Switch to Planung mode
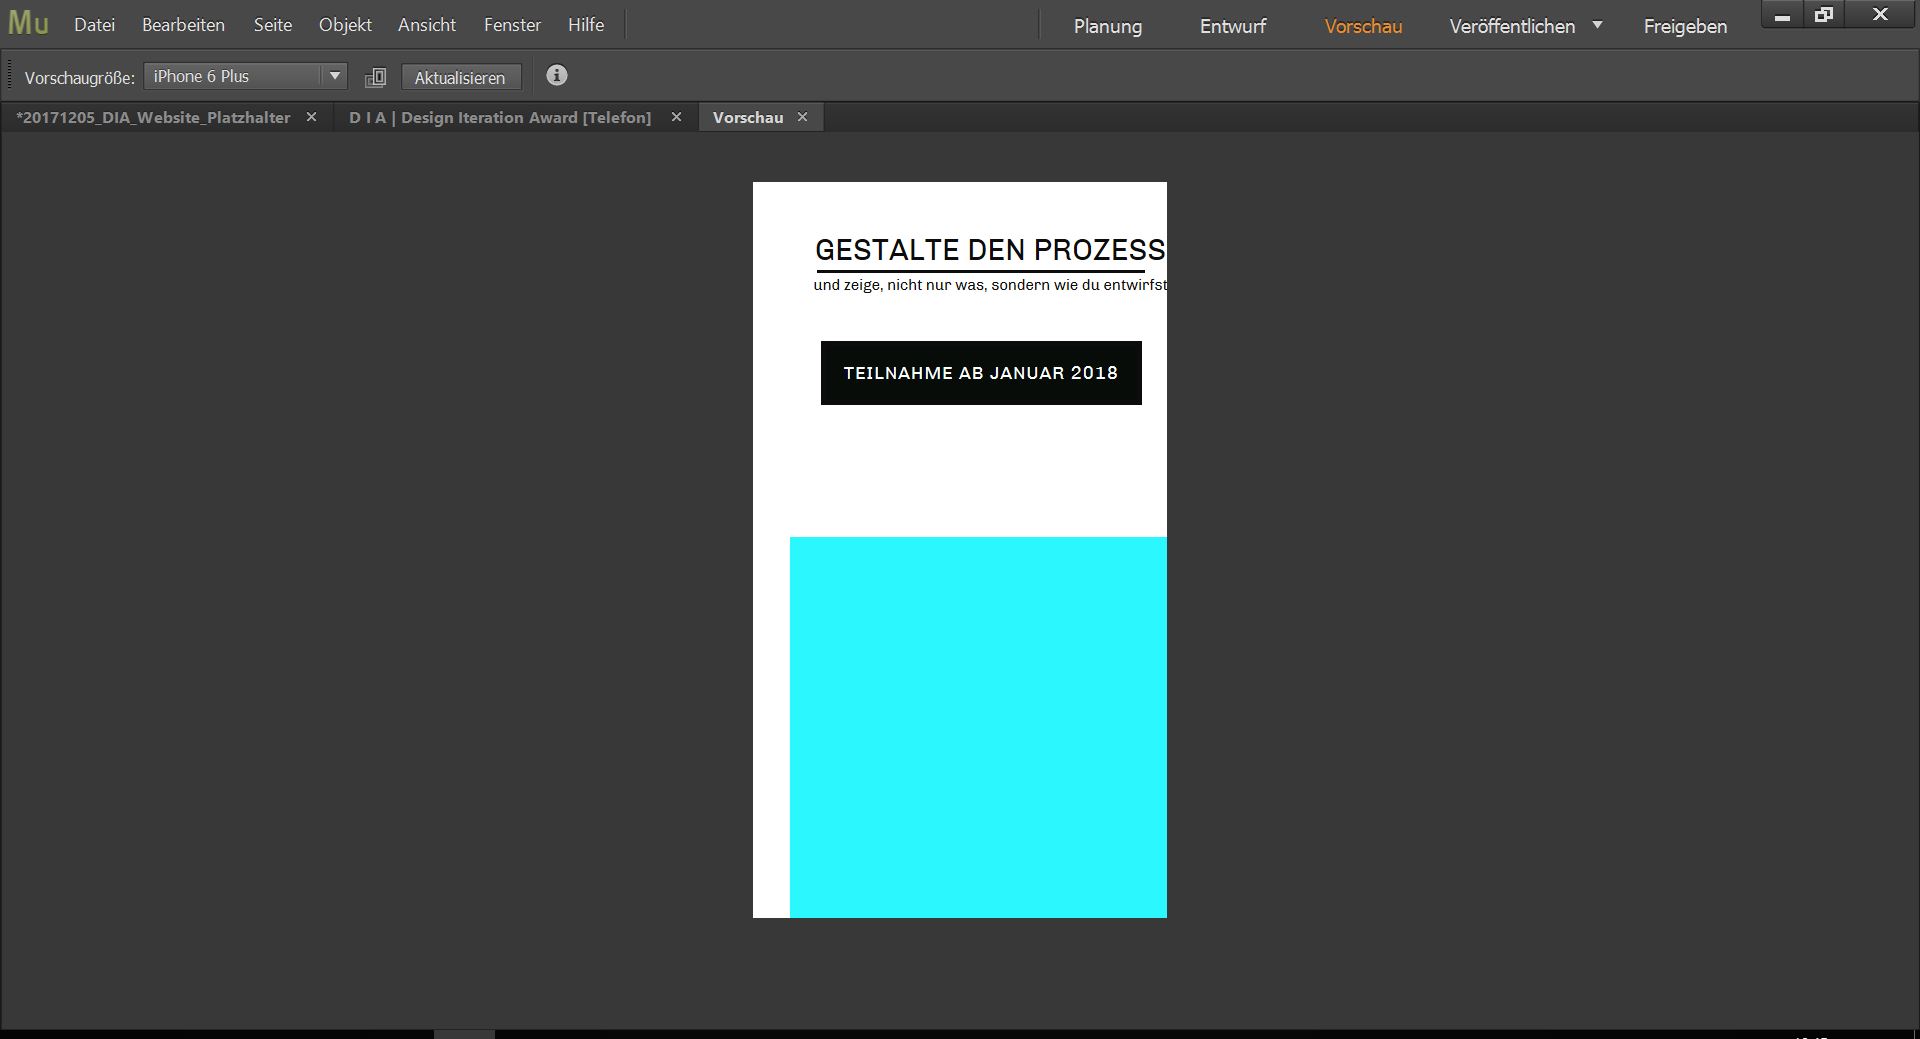This screenshot has height=1039, width=1920. coord(1108,26)
